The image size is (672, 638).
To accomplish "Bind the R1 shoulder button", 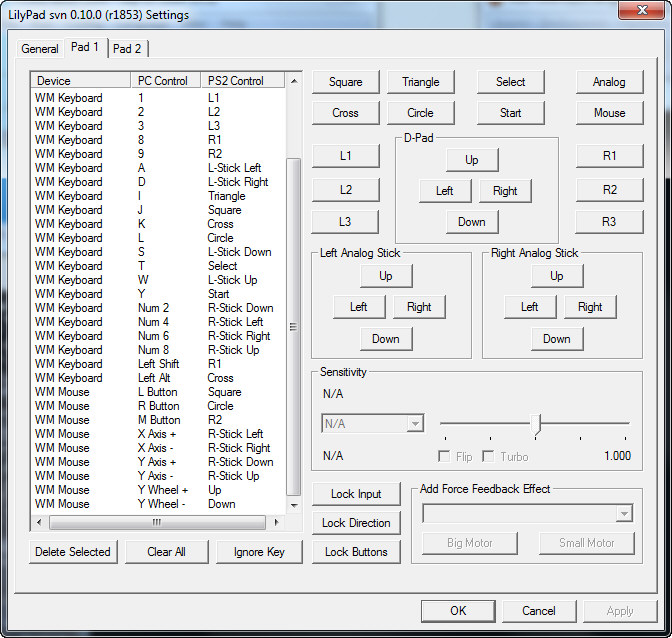I will point(609,156).
